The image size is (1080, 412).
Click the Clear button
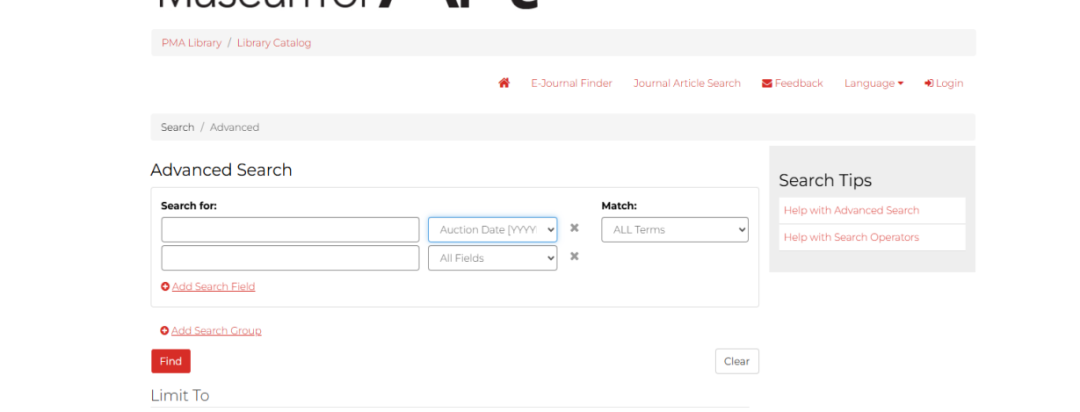736,361
